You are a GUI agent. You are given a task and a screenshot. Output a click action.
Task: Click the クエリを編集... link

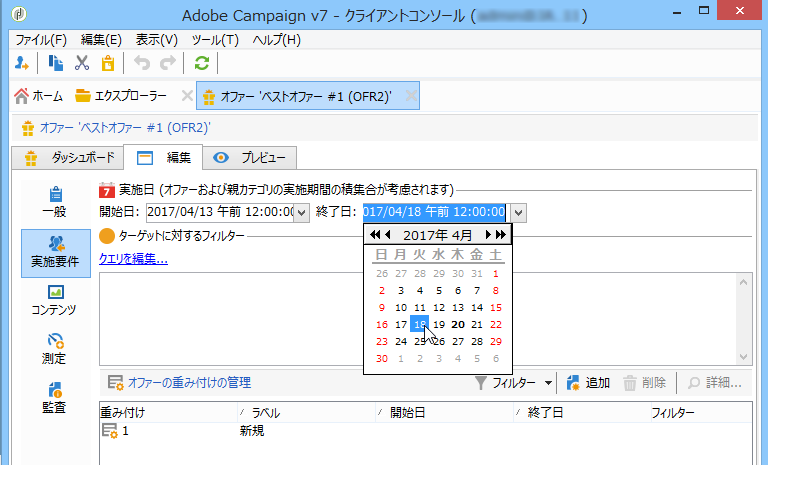(133, 259)
